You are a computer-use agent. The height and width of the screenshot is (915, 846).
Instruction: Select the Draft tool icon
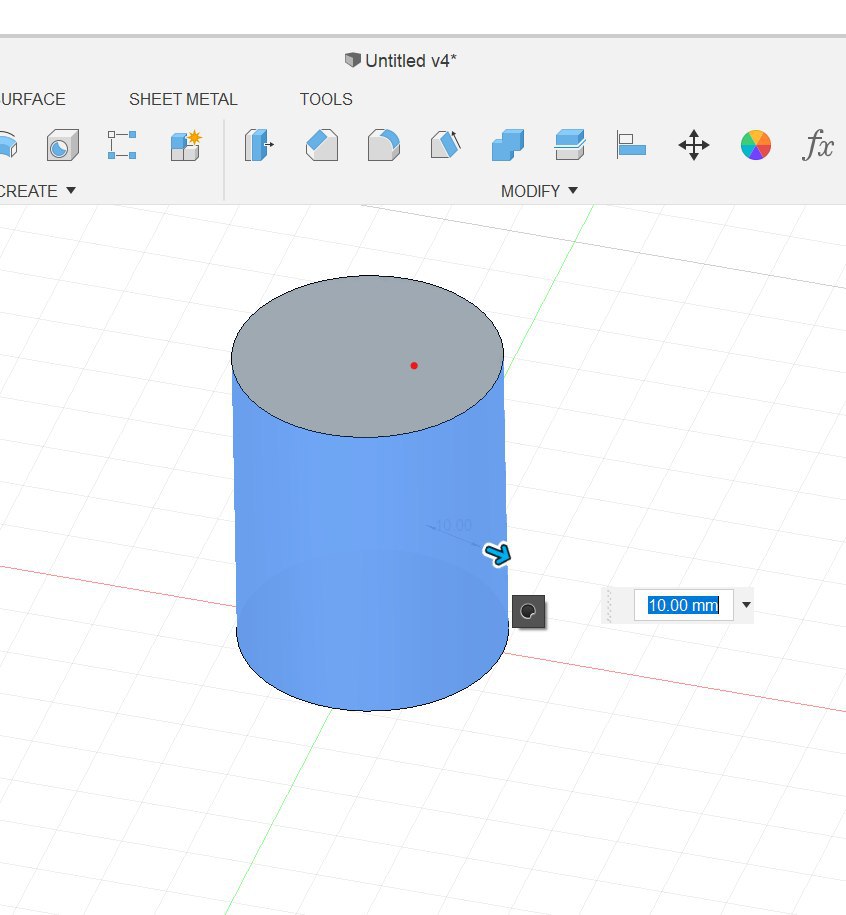(446, 145)
